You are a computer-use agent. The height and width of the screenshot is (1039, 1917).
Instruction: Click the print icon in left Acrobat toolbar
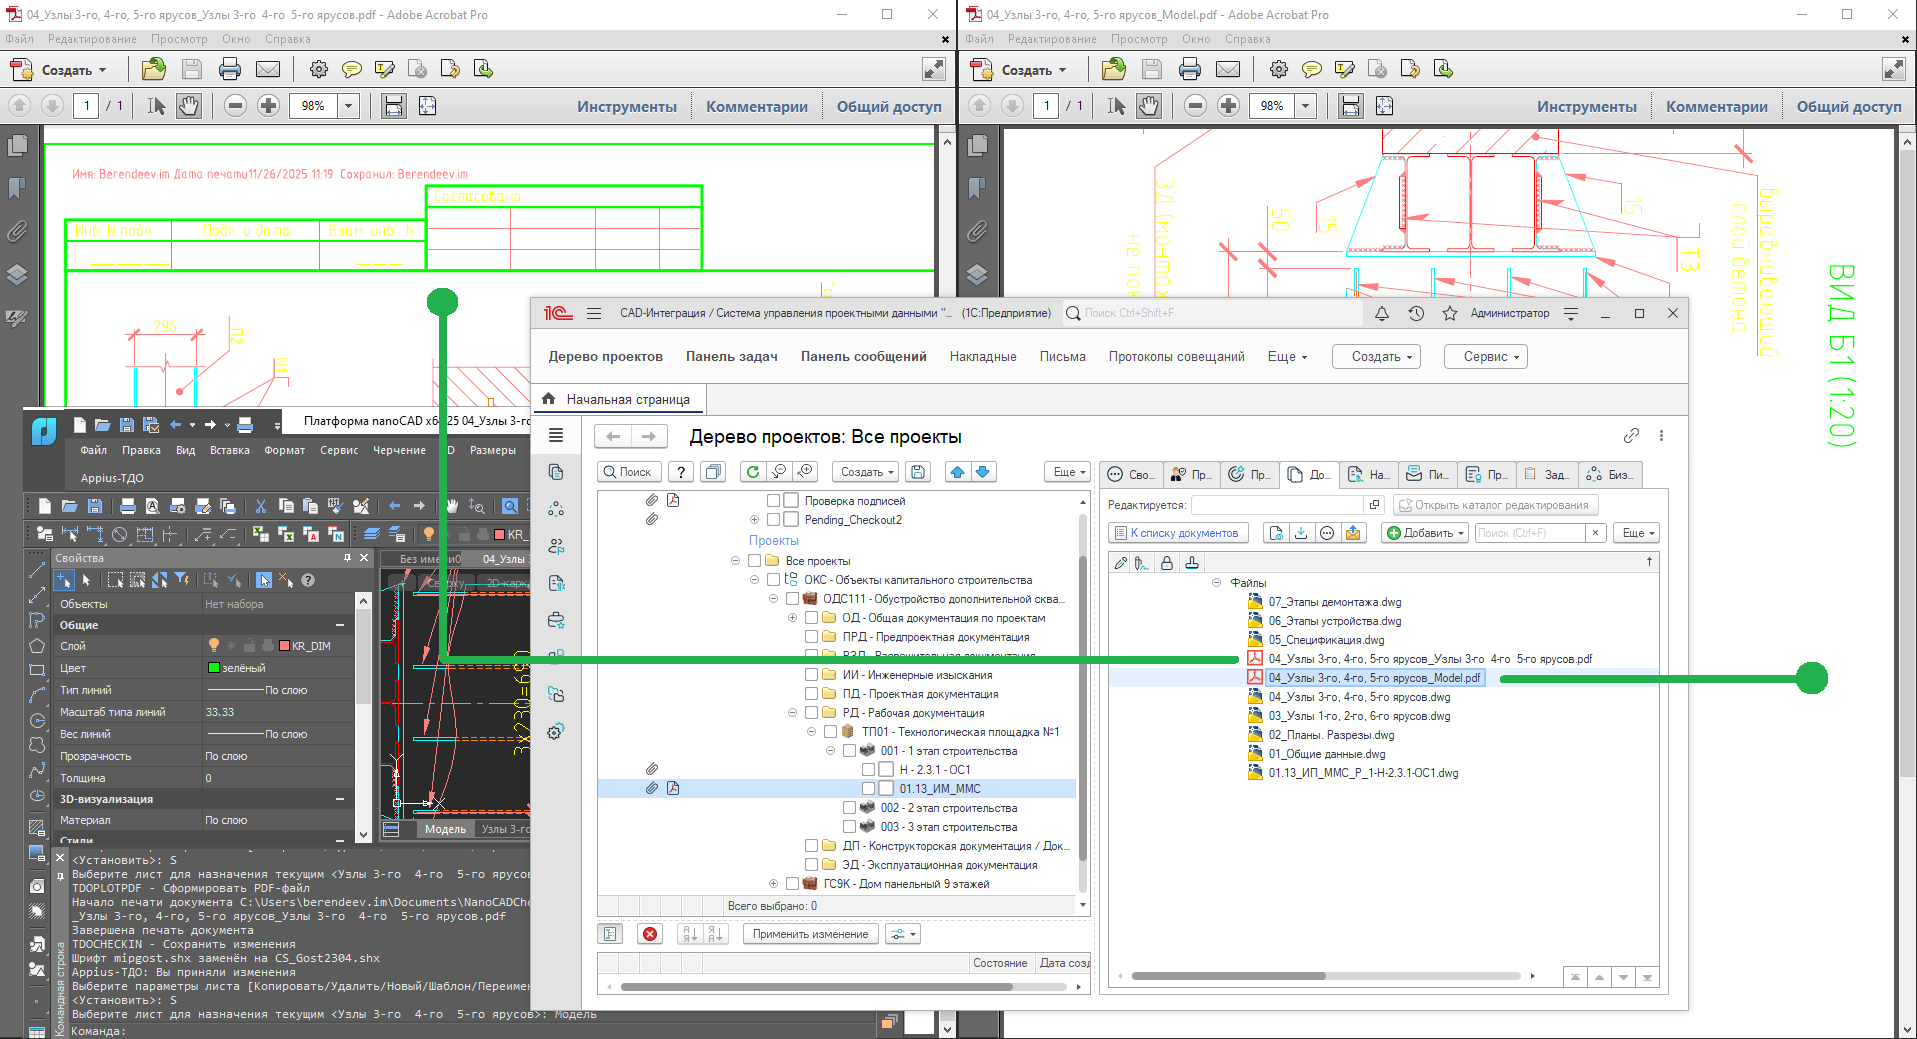coord(229,69)
